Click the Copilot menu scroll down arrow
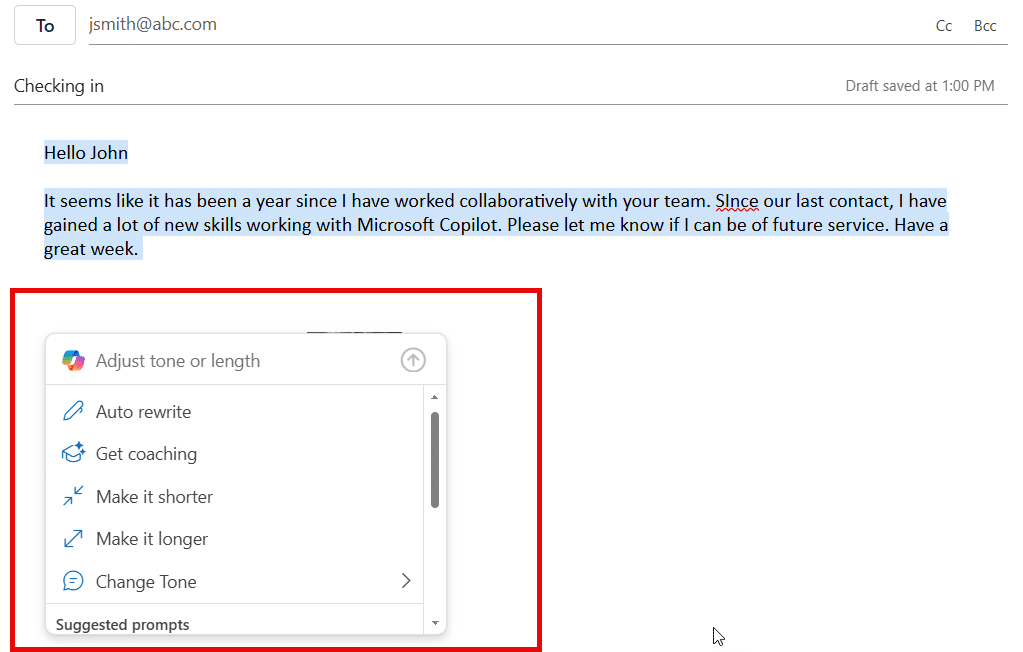This screenshot has height=652, width=1023. coord(435,623)
